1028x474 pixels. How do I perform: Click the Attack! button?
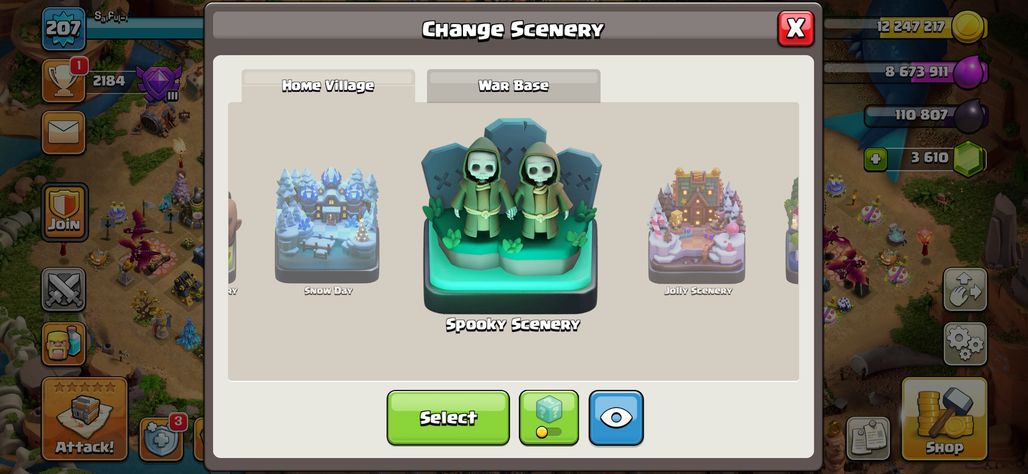(x=85, y=419)
